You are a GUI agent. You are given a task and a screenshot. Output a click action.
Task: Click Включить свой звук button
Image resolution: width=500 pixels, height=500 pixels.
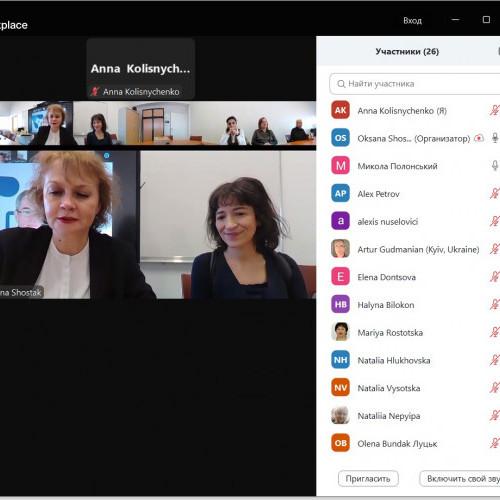coord(460,479)
